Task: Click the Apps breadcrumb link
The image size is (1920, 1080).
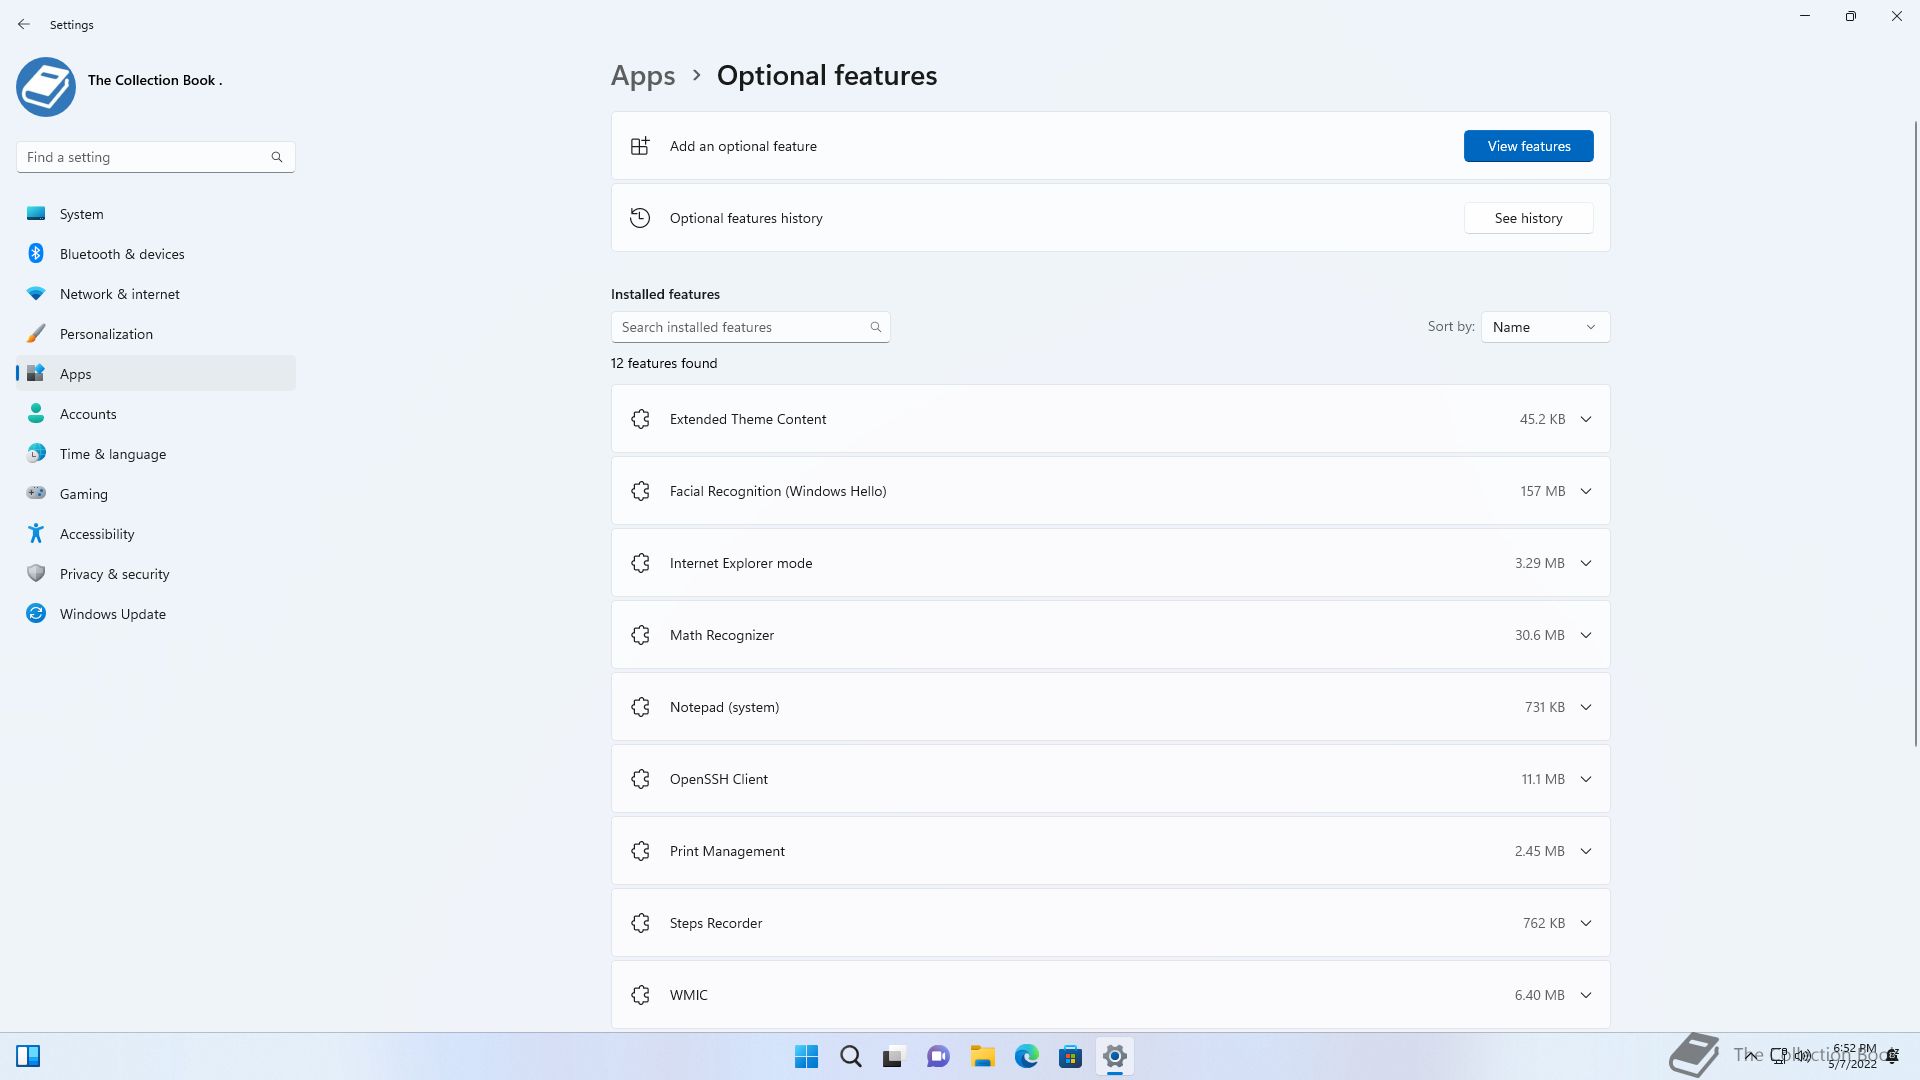Action: click(x=643, y=76)
